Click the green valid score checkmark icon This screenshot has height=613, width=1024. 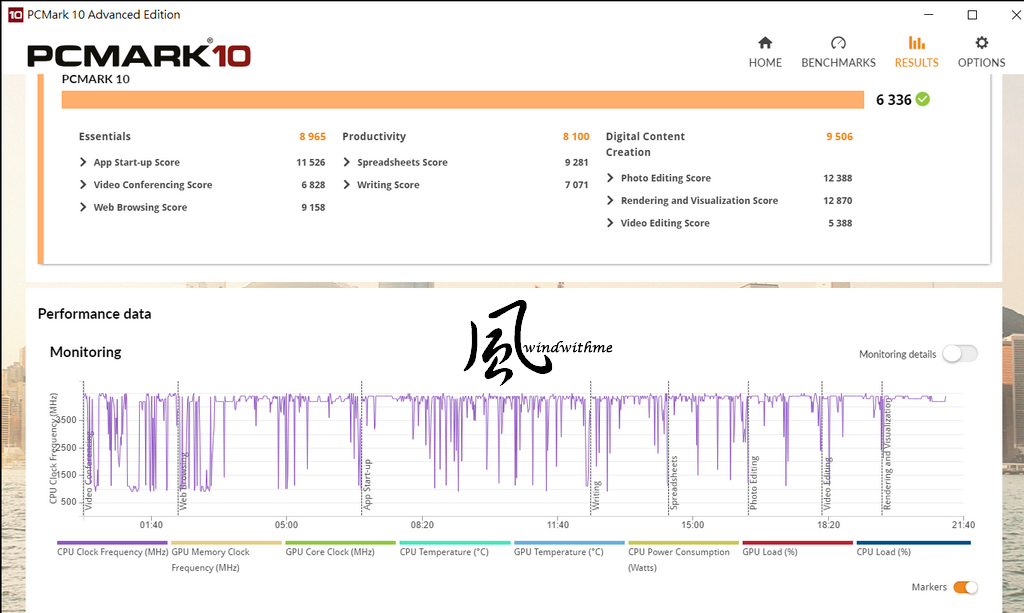point(922,99)
